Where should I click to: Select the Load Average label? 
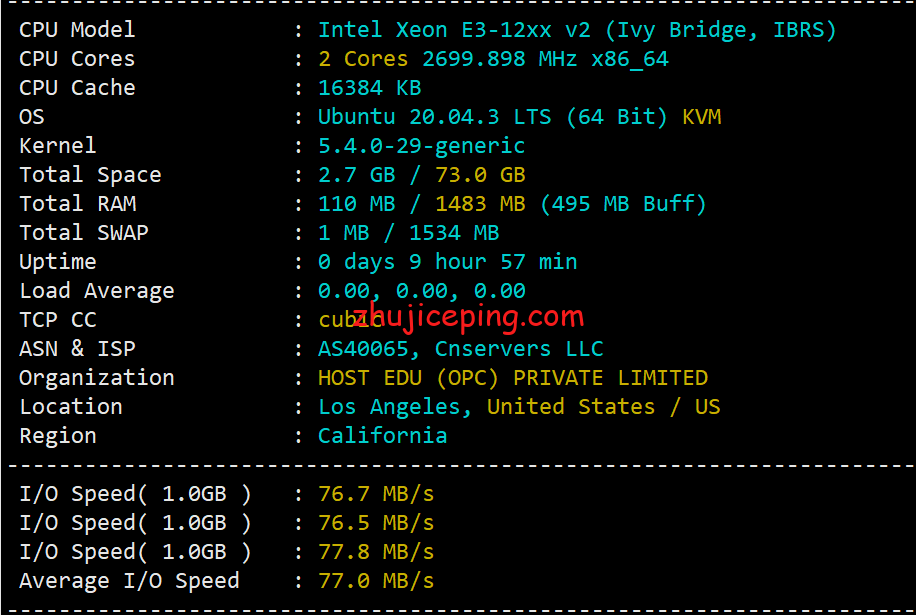(x=96, y=291)
